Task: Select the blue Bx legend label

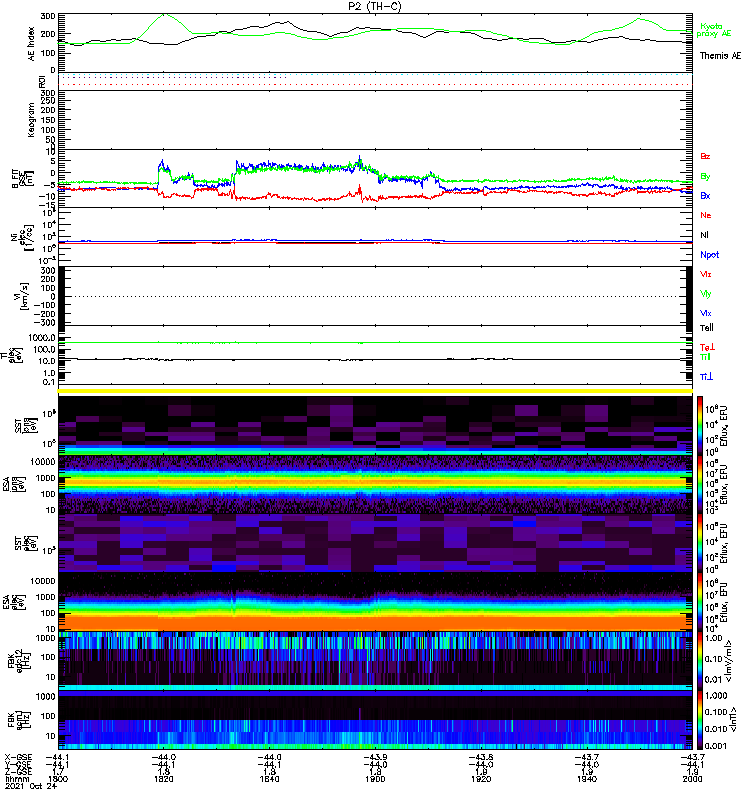Action: click(x=705, y=195)
